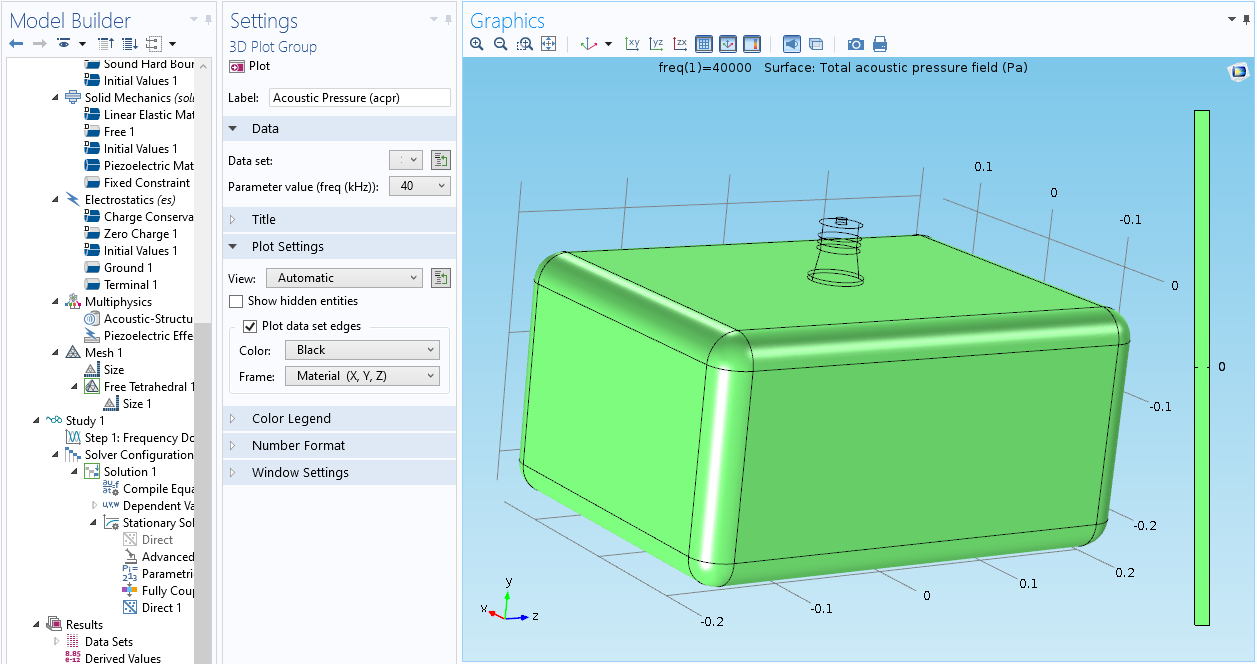The image size is (1257, 664).
Task: Enable Show hidden entities checkbox
Action: pyautogui.click(x=236, y=301)
